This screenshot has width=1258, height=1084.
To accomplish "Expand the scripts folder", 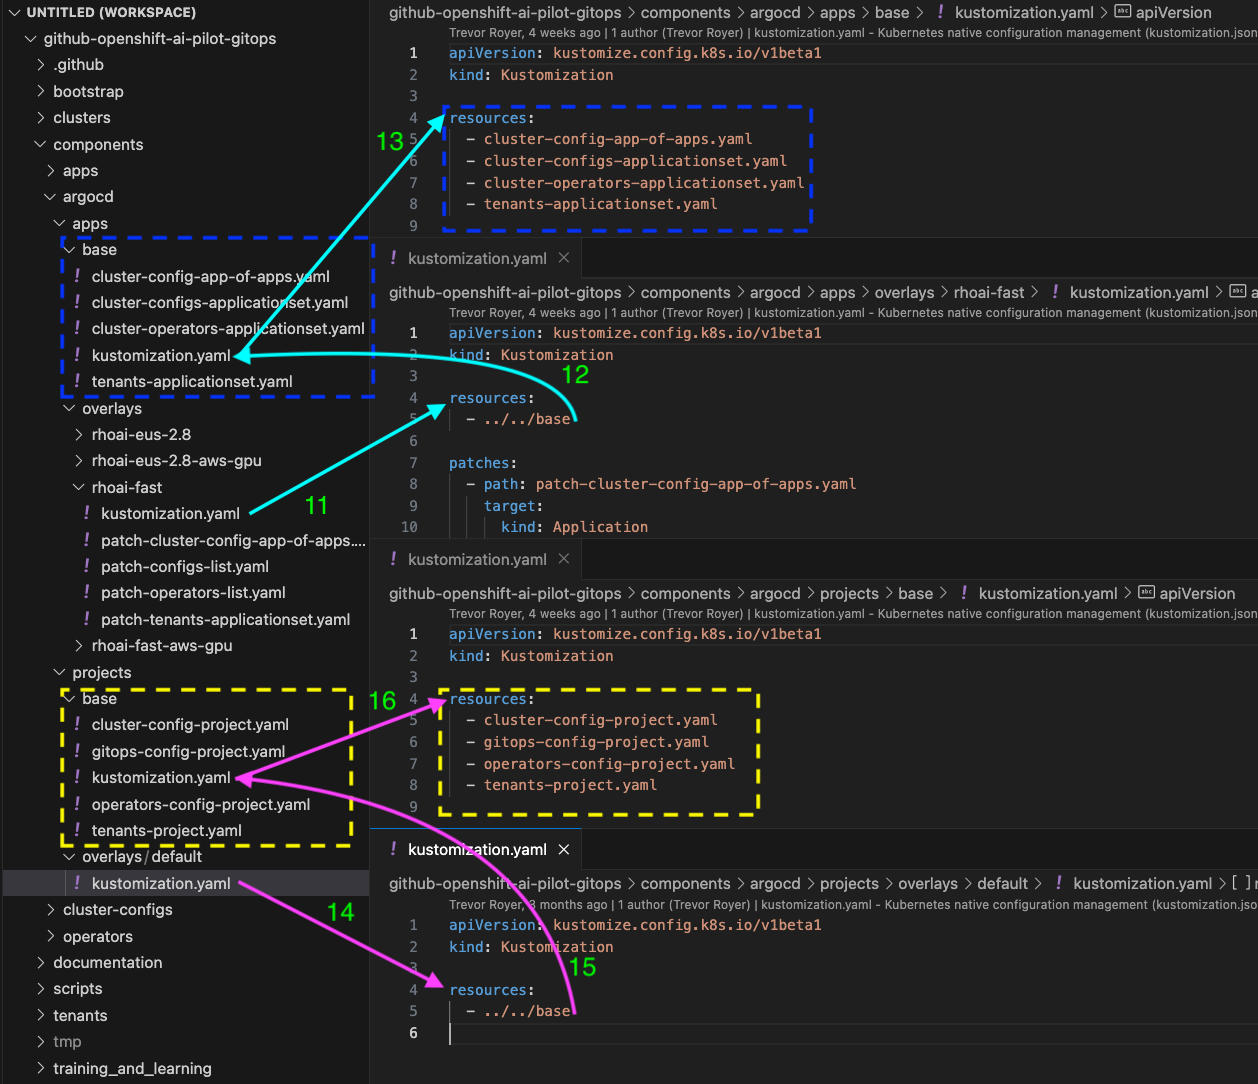I will (x=40, y=988).
